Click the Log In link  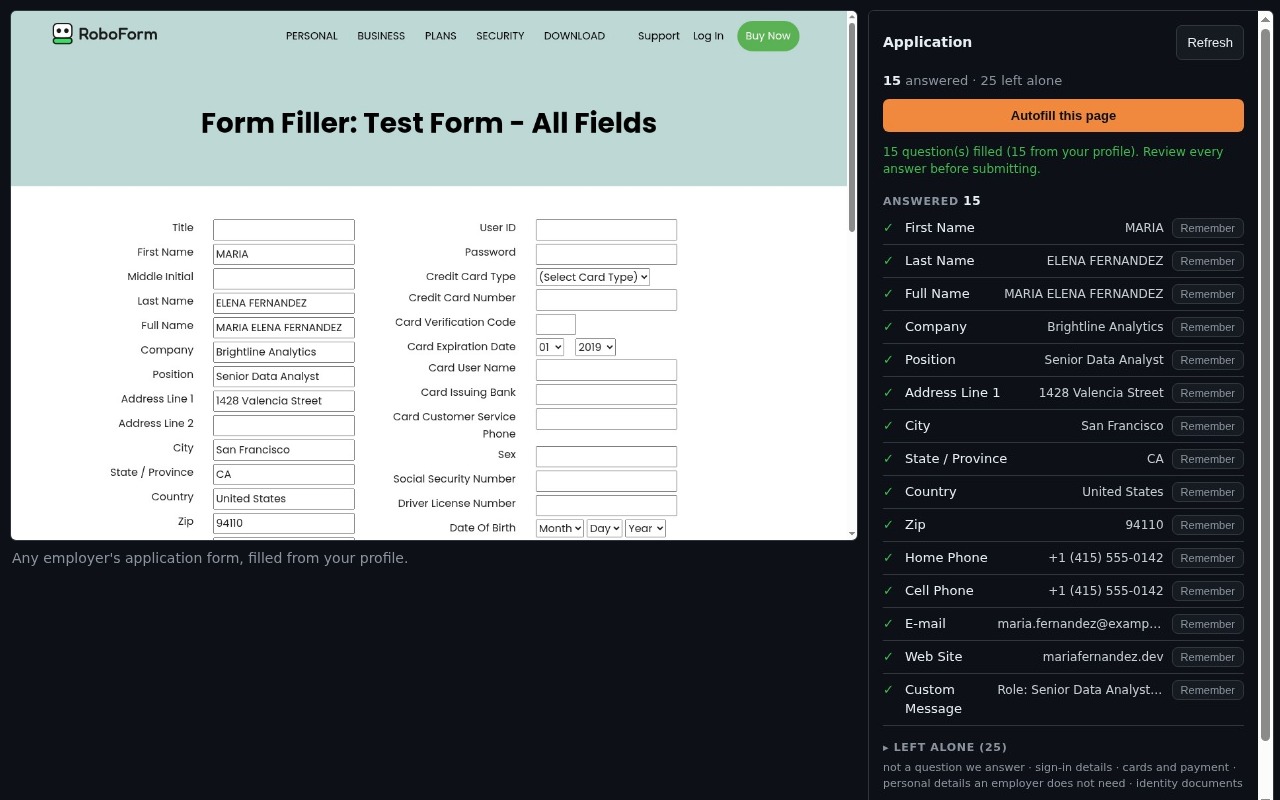coord(708,36)
